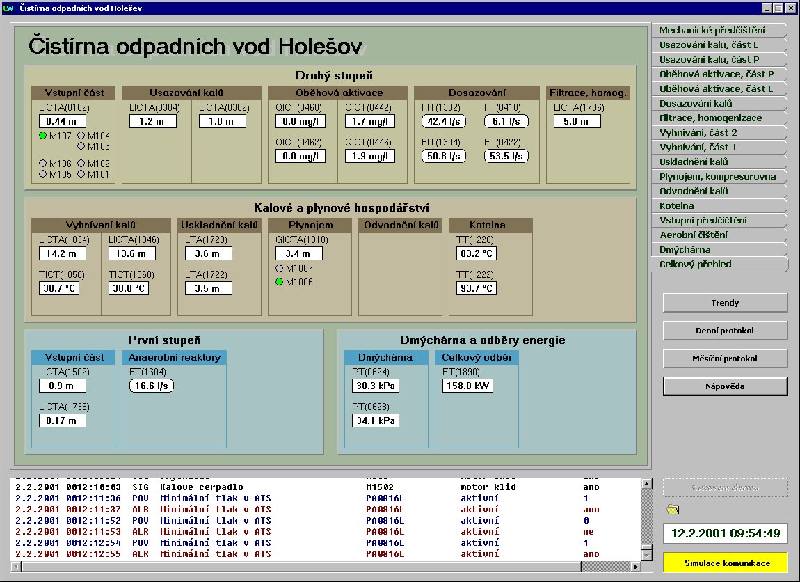Click the Nápověda help button
The width and height of the screenshot is (800, 582).
coord(725,386)
